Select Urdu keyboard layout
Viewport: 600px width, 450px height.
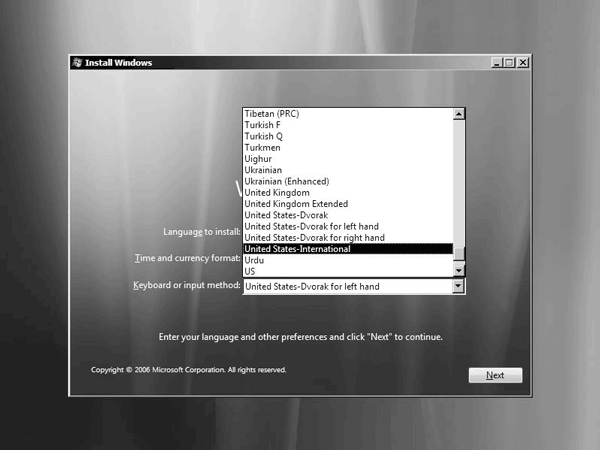click(x=348, y=260)
